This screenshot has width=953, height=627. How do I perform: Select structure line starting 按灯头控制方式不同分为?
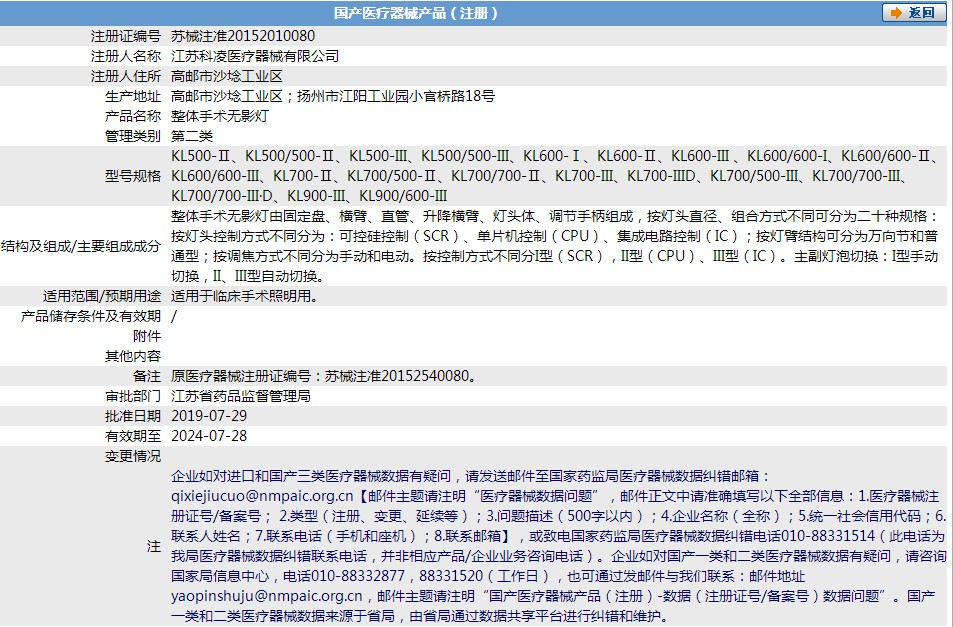pyautogui.click(x=555, y=236)
